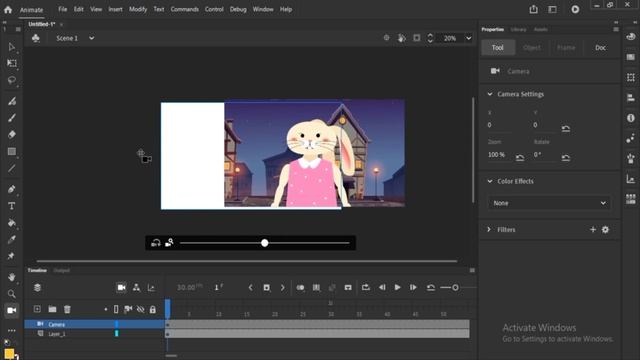This screenshot has height=360, width=640.
Task: Open the Commands menu
Action: coord(184,9)
